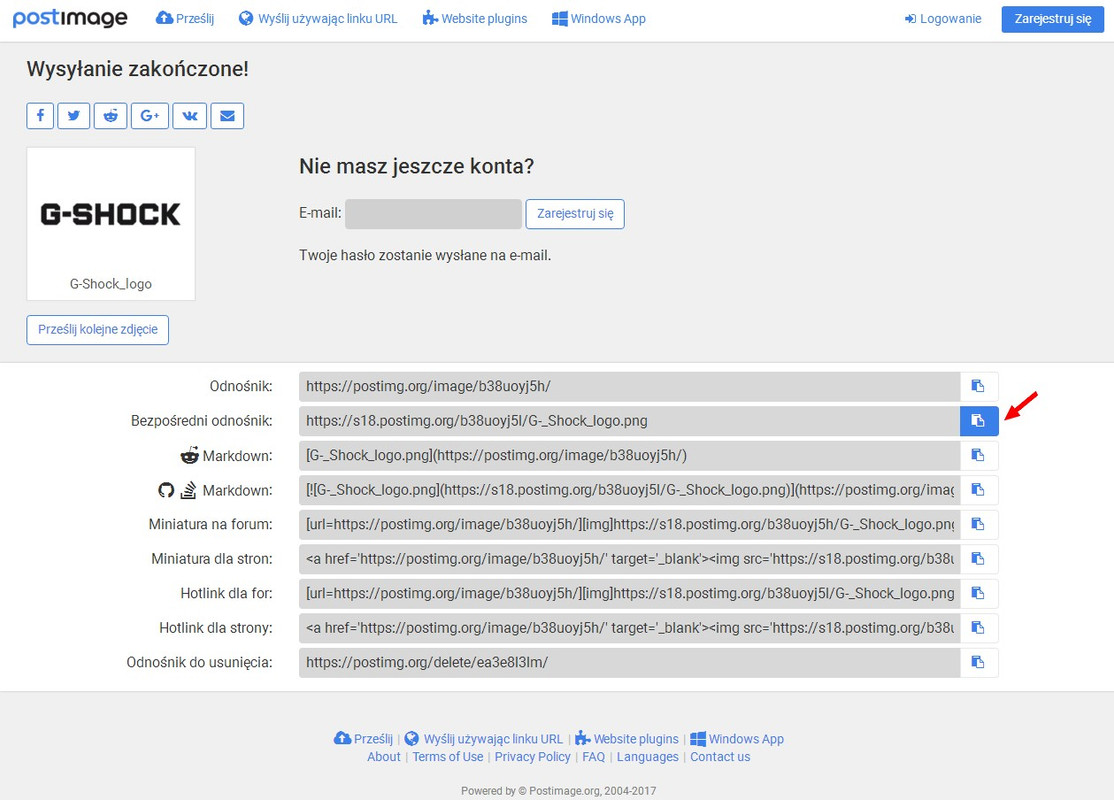Copy the Hotlink dla strony code
The height and width of the screenshot is (800, 1114).
pos(979,628)
